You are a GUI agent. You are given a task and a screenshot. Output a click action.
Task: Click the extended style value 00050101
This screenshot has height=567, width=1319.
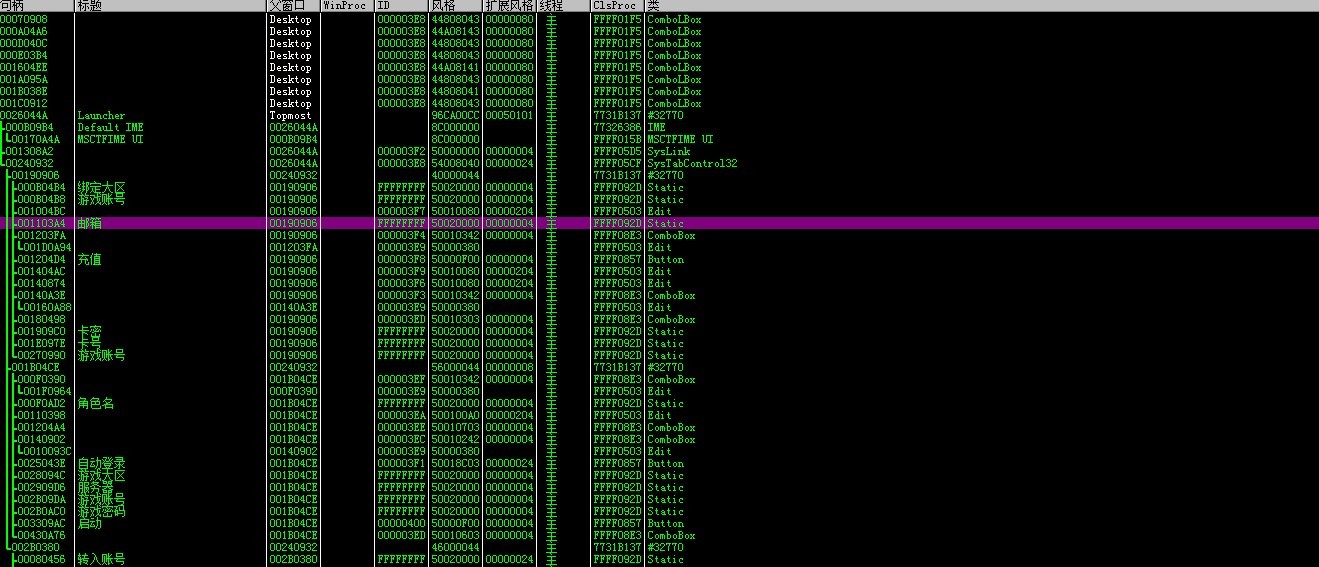509,116
